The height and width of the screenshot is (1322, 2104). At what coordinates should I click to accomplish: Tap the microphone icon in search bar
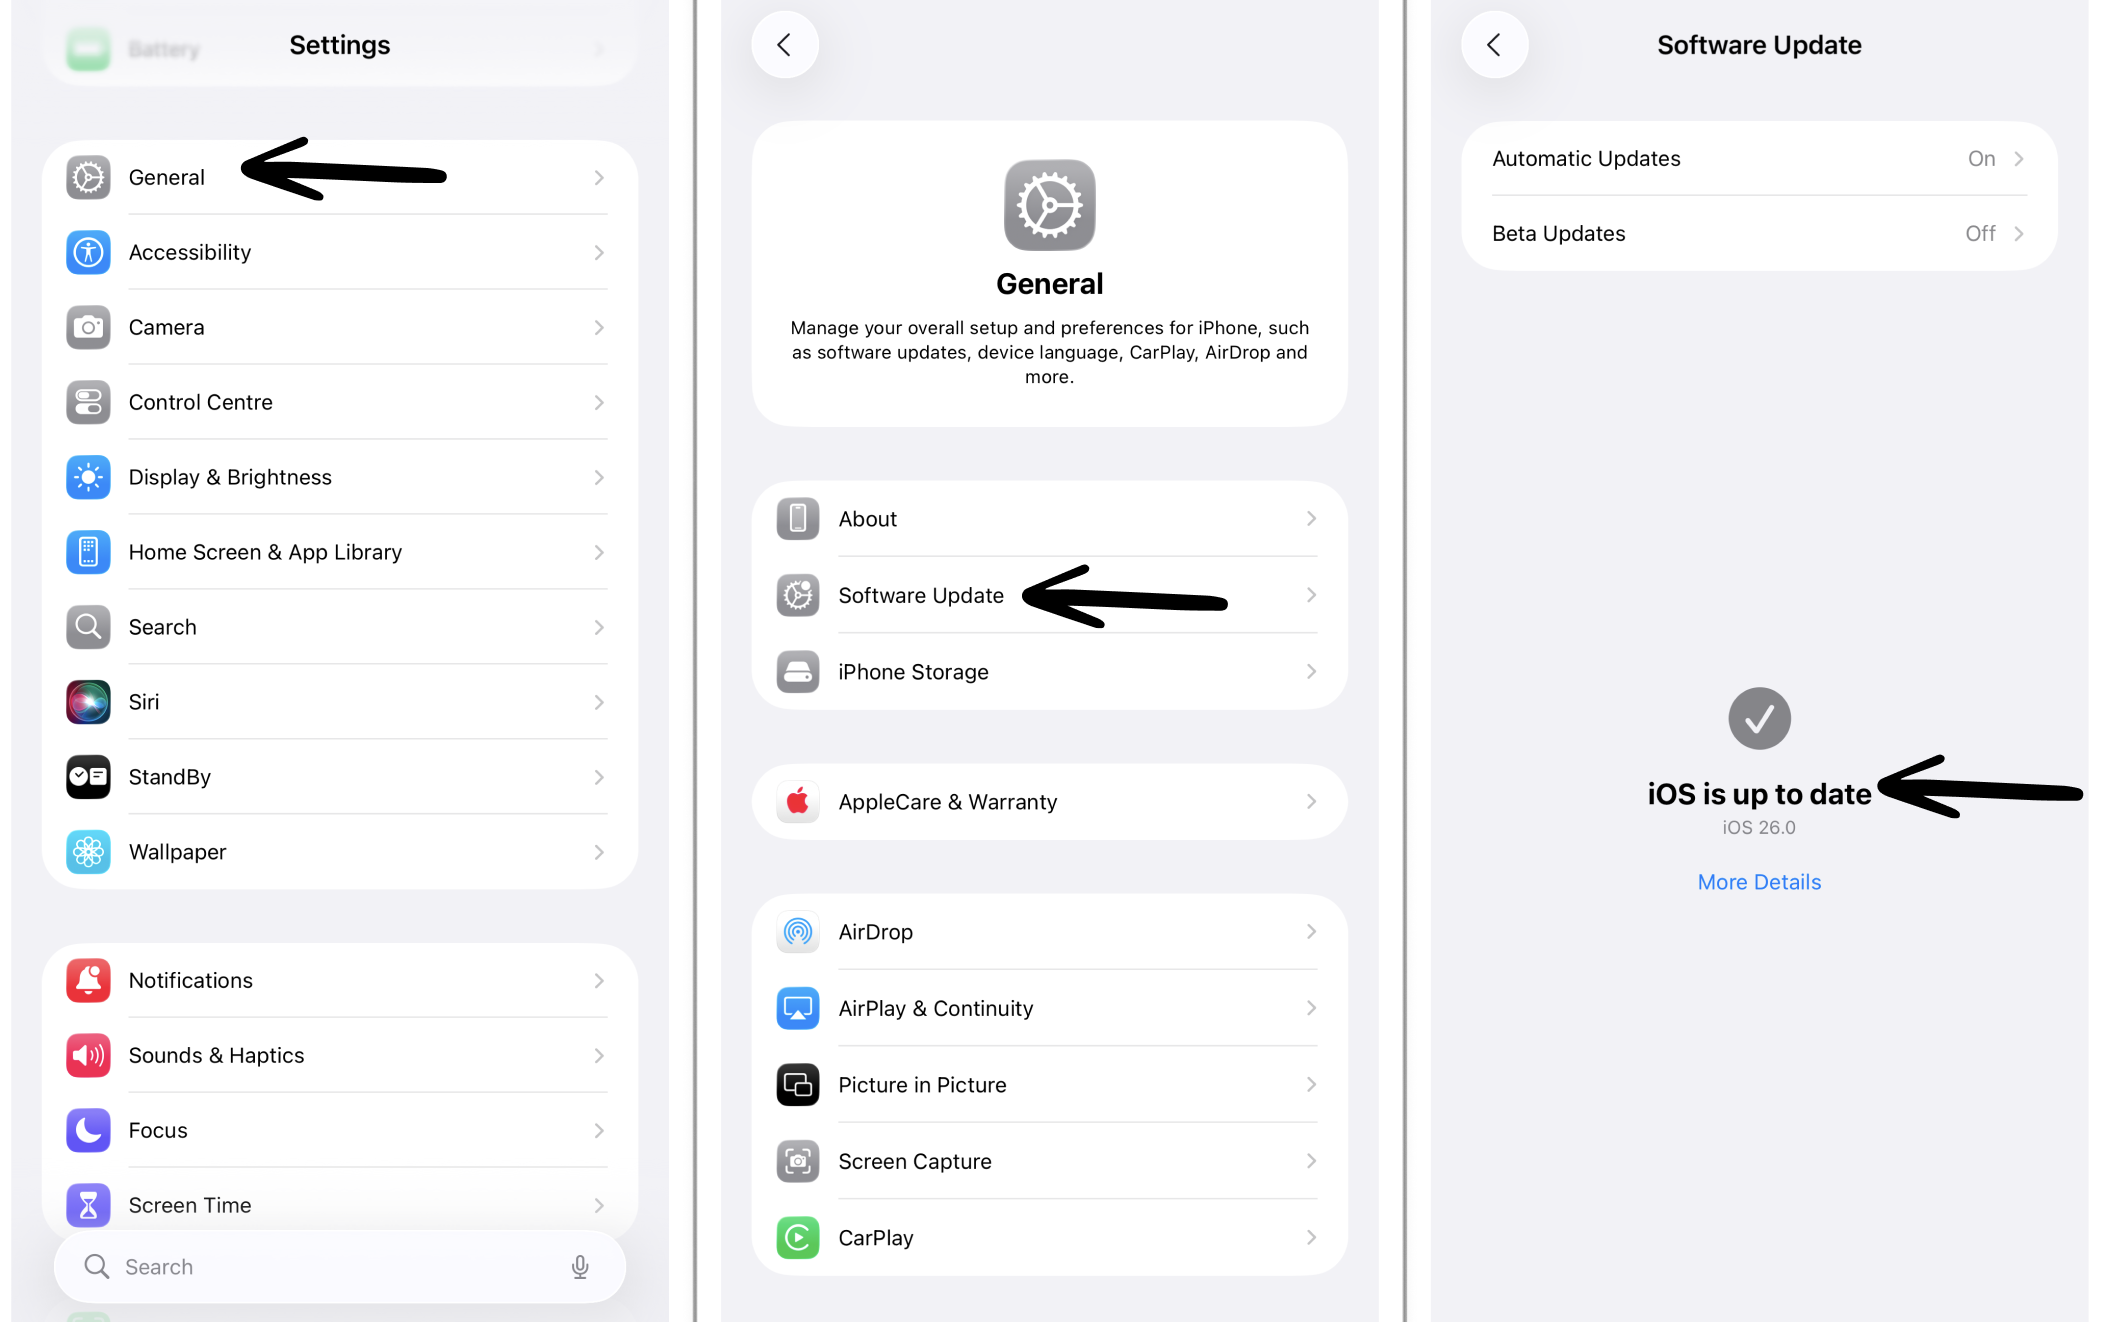pos(580,1267)
